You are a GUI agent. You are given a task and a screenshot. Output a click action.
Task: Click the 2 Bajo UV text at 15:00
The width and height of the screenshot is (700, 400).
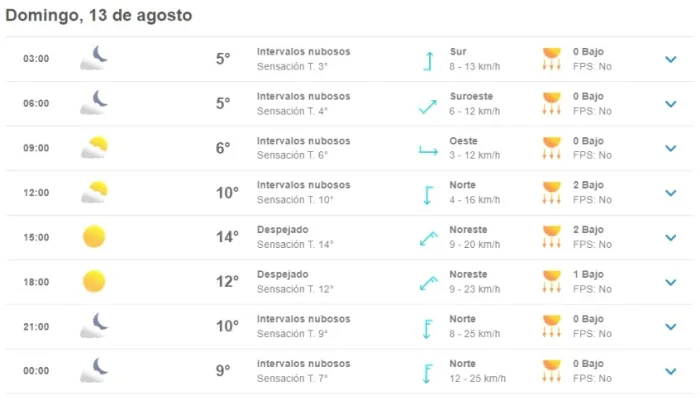[x=588, y=229]
